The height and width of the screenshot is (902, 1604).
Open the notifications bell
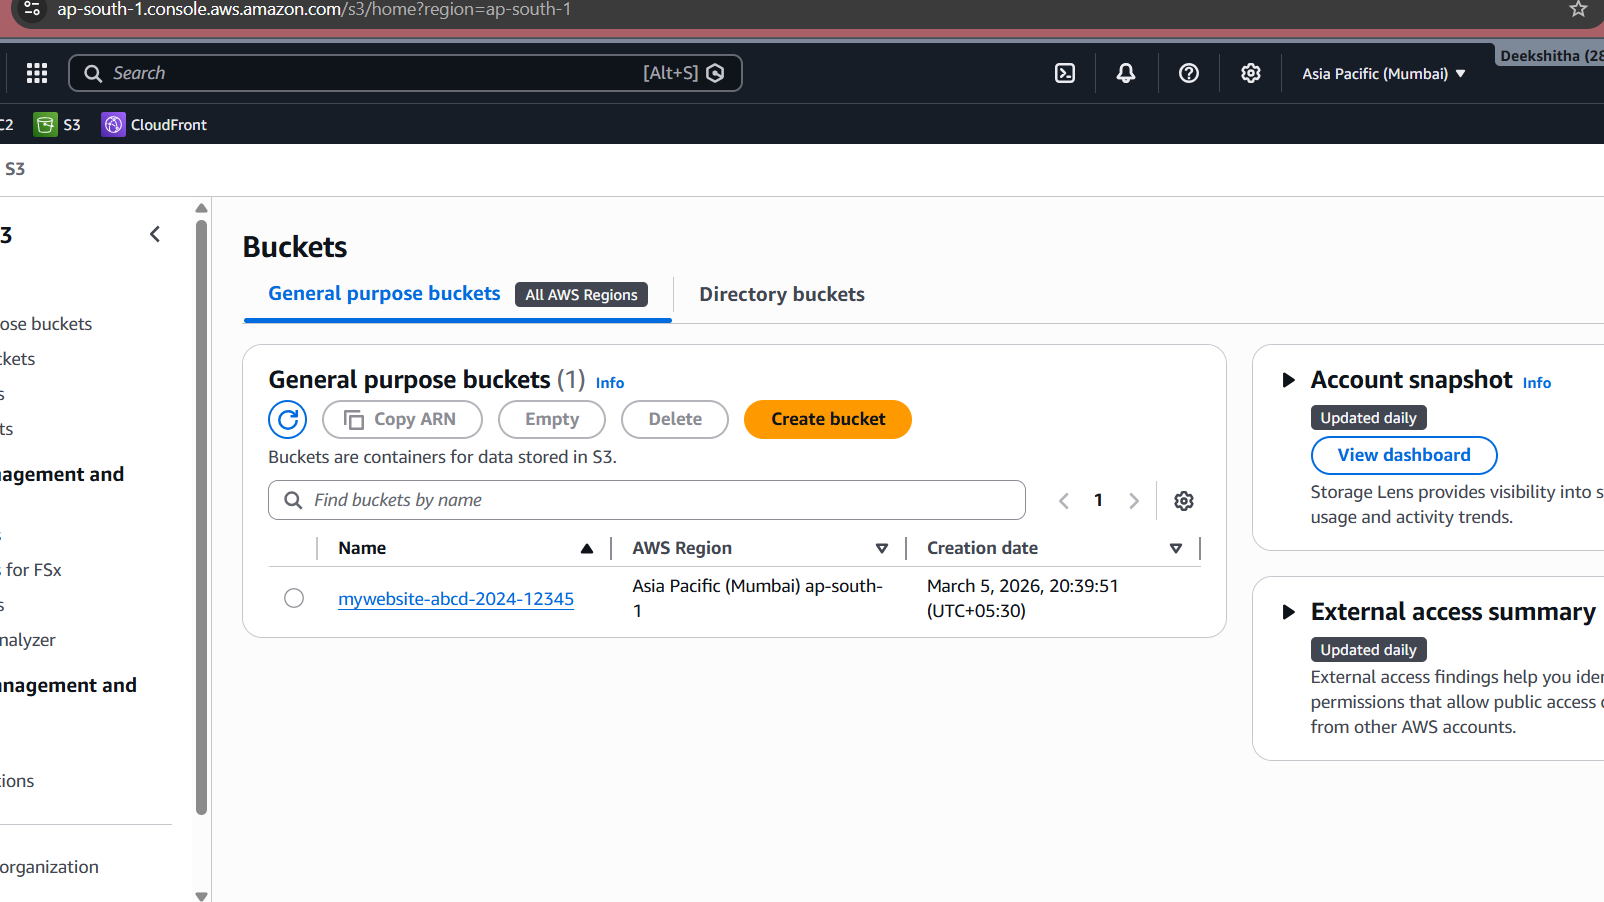pos(1126,73)
